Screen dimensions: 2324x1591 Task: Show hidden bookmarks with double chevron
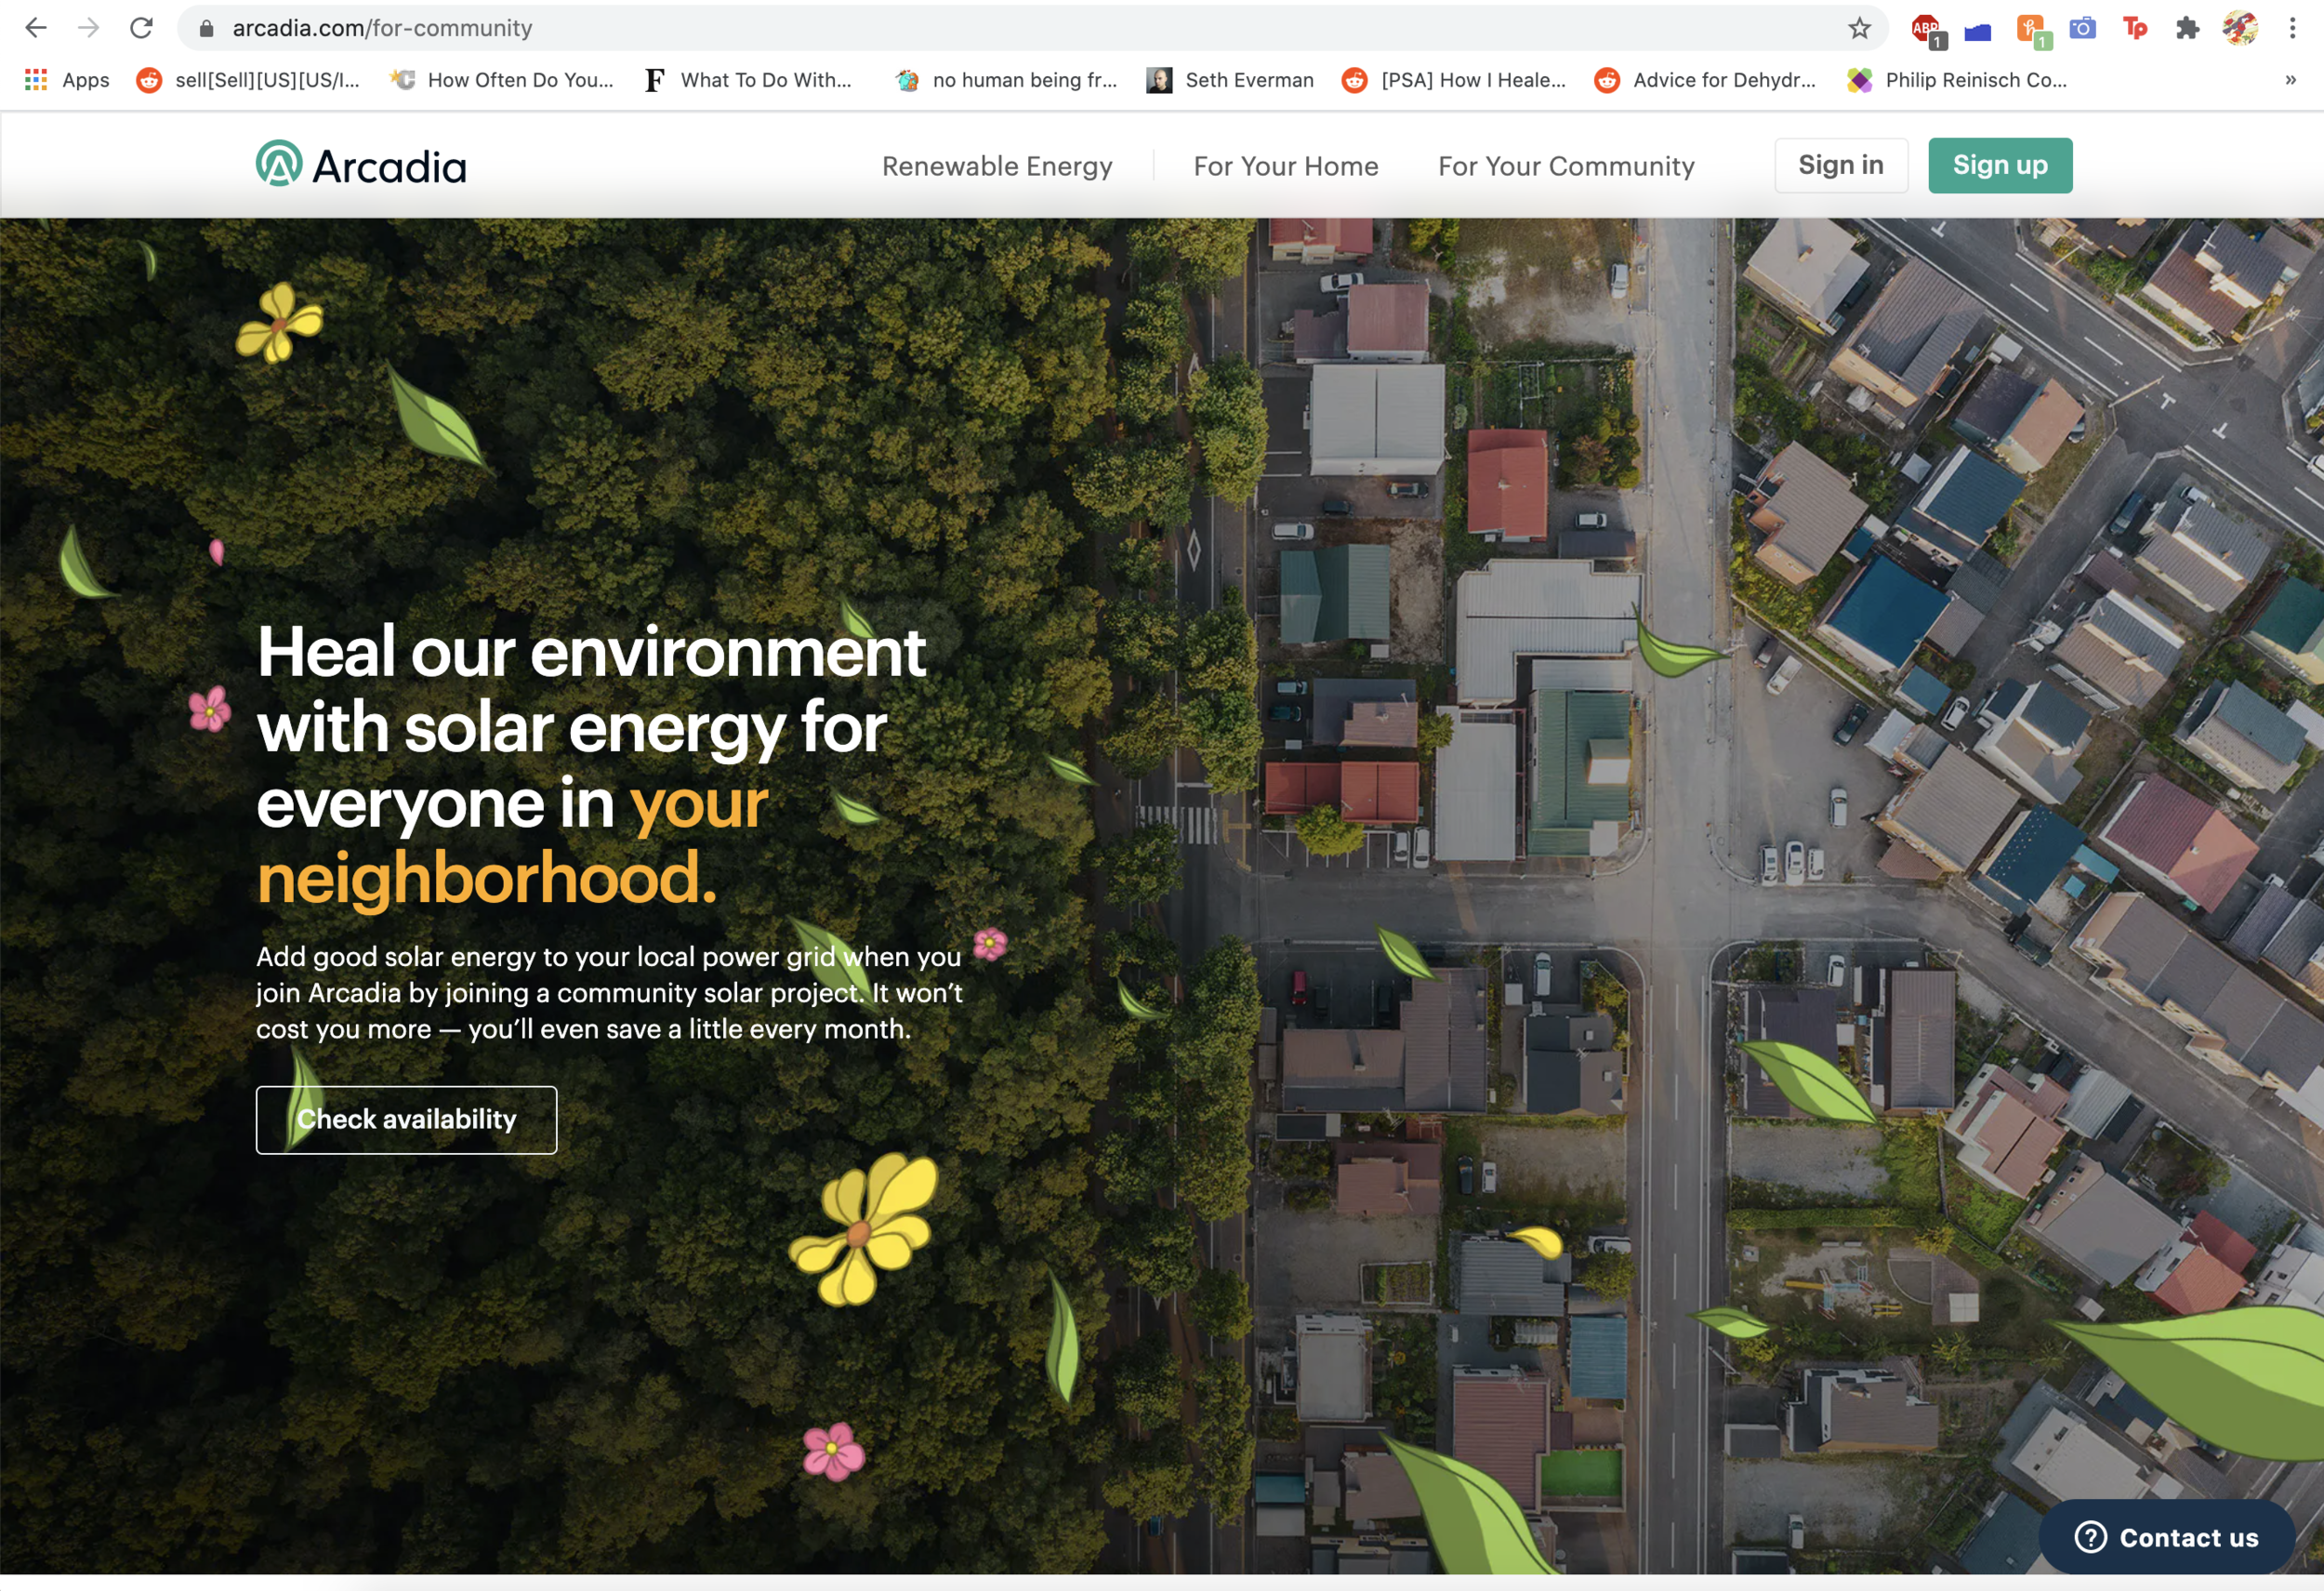2290,80
